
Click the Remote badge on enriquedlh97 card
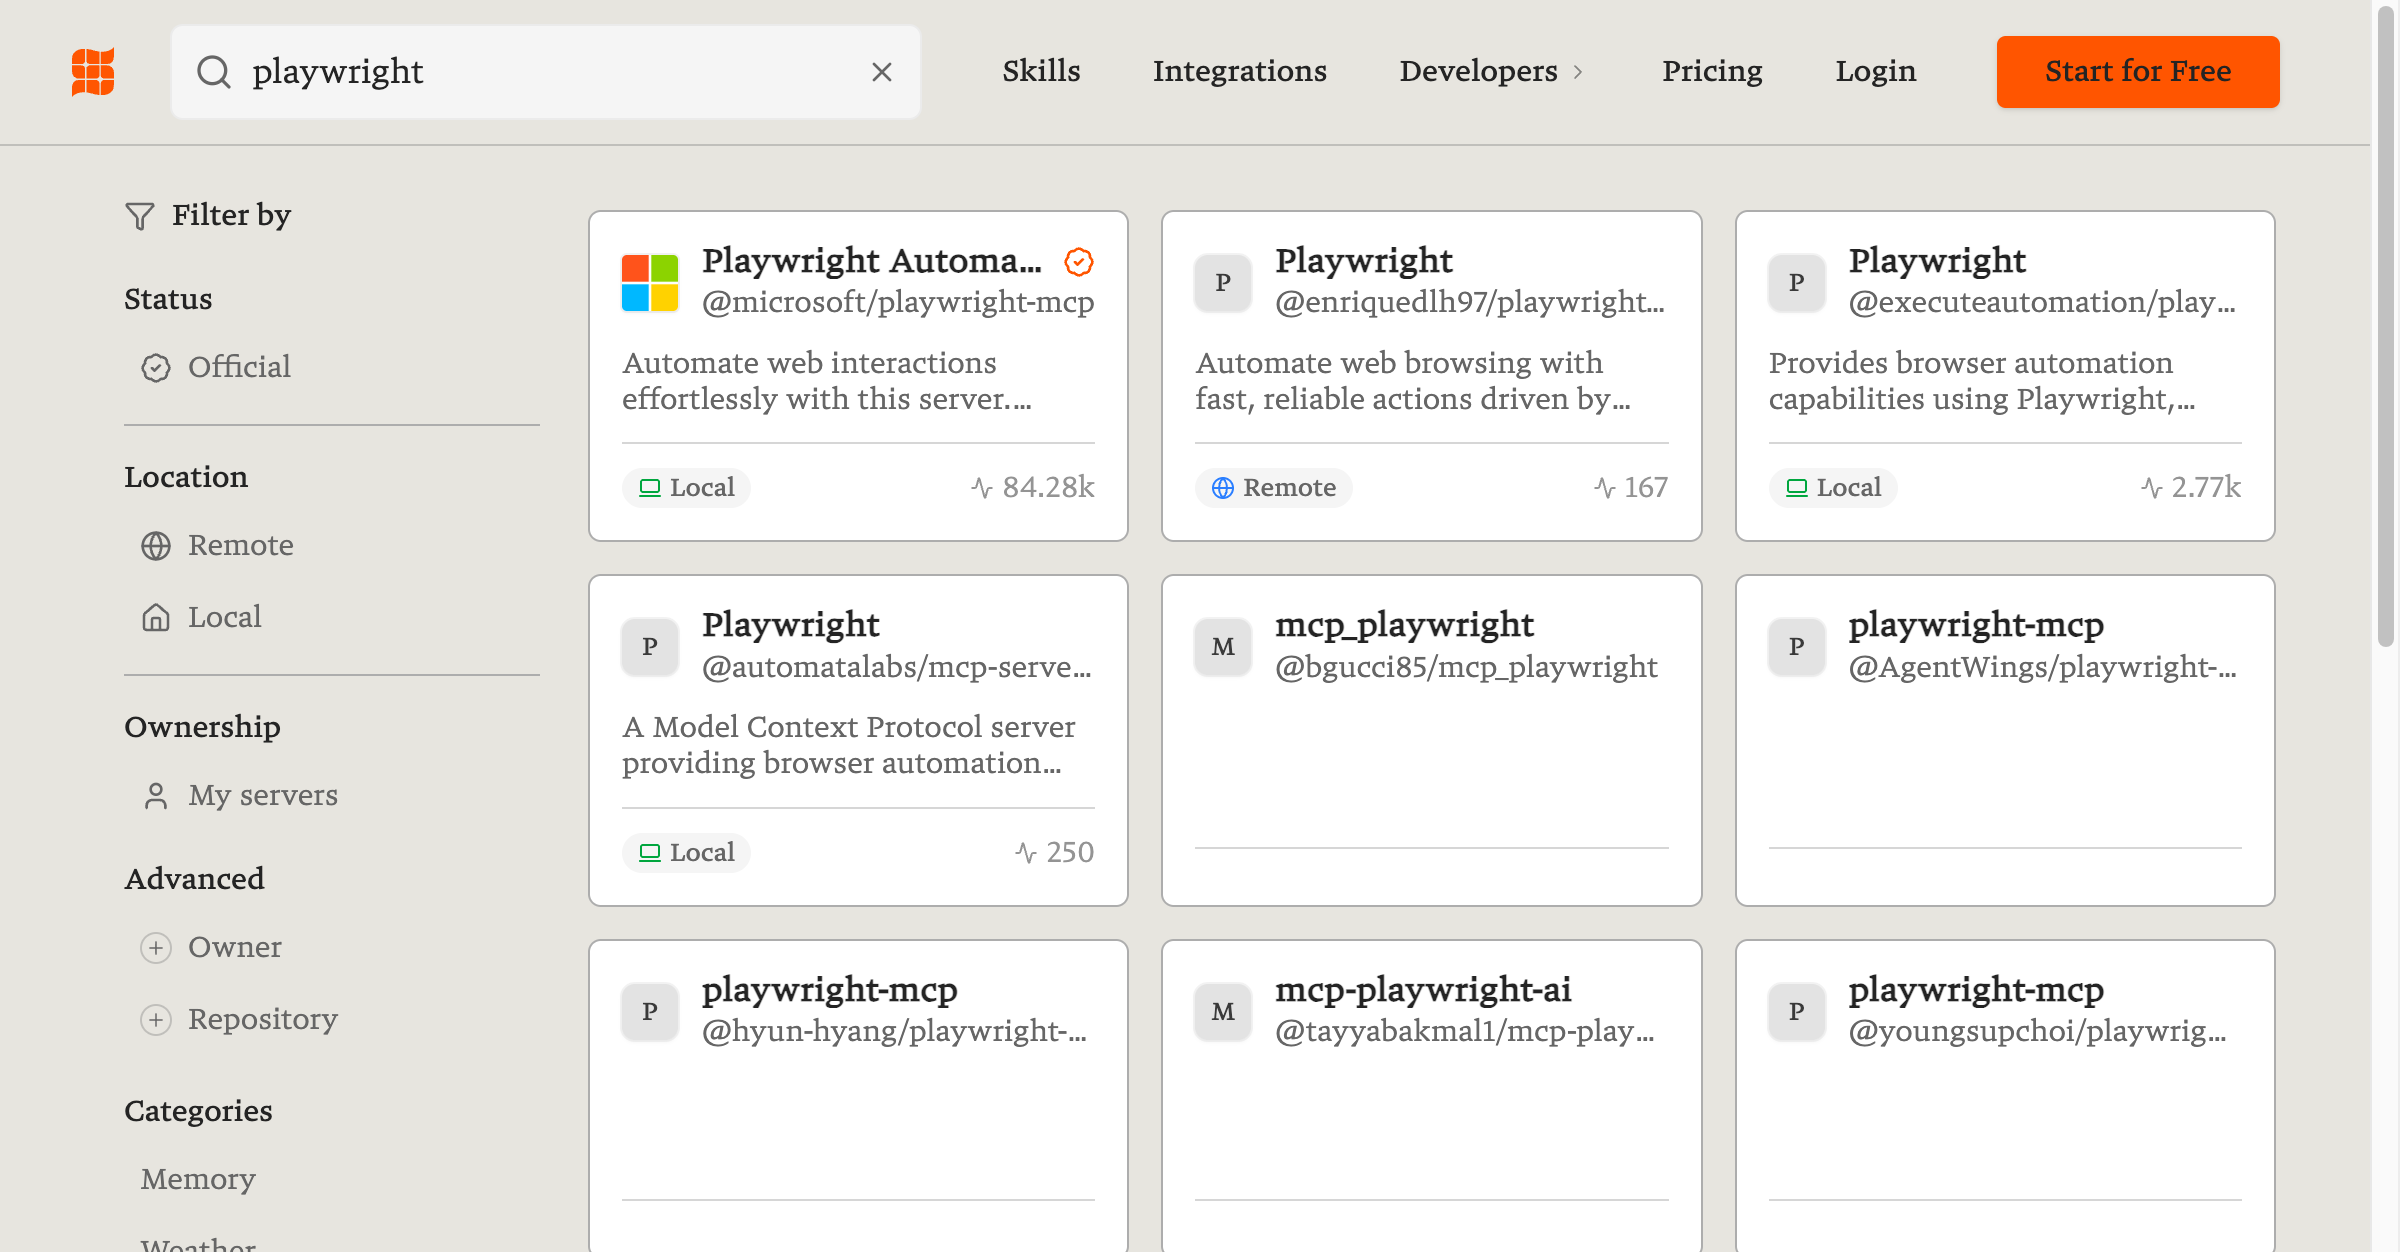pyautogui.click(x=1274, y=488)
